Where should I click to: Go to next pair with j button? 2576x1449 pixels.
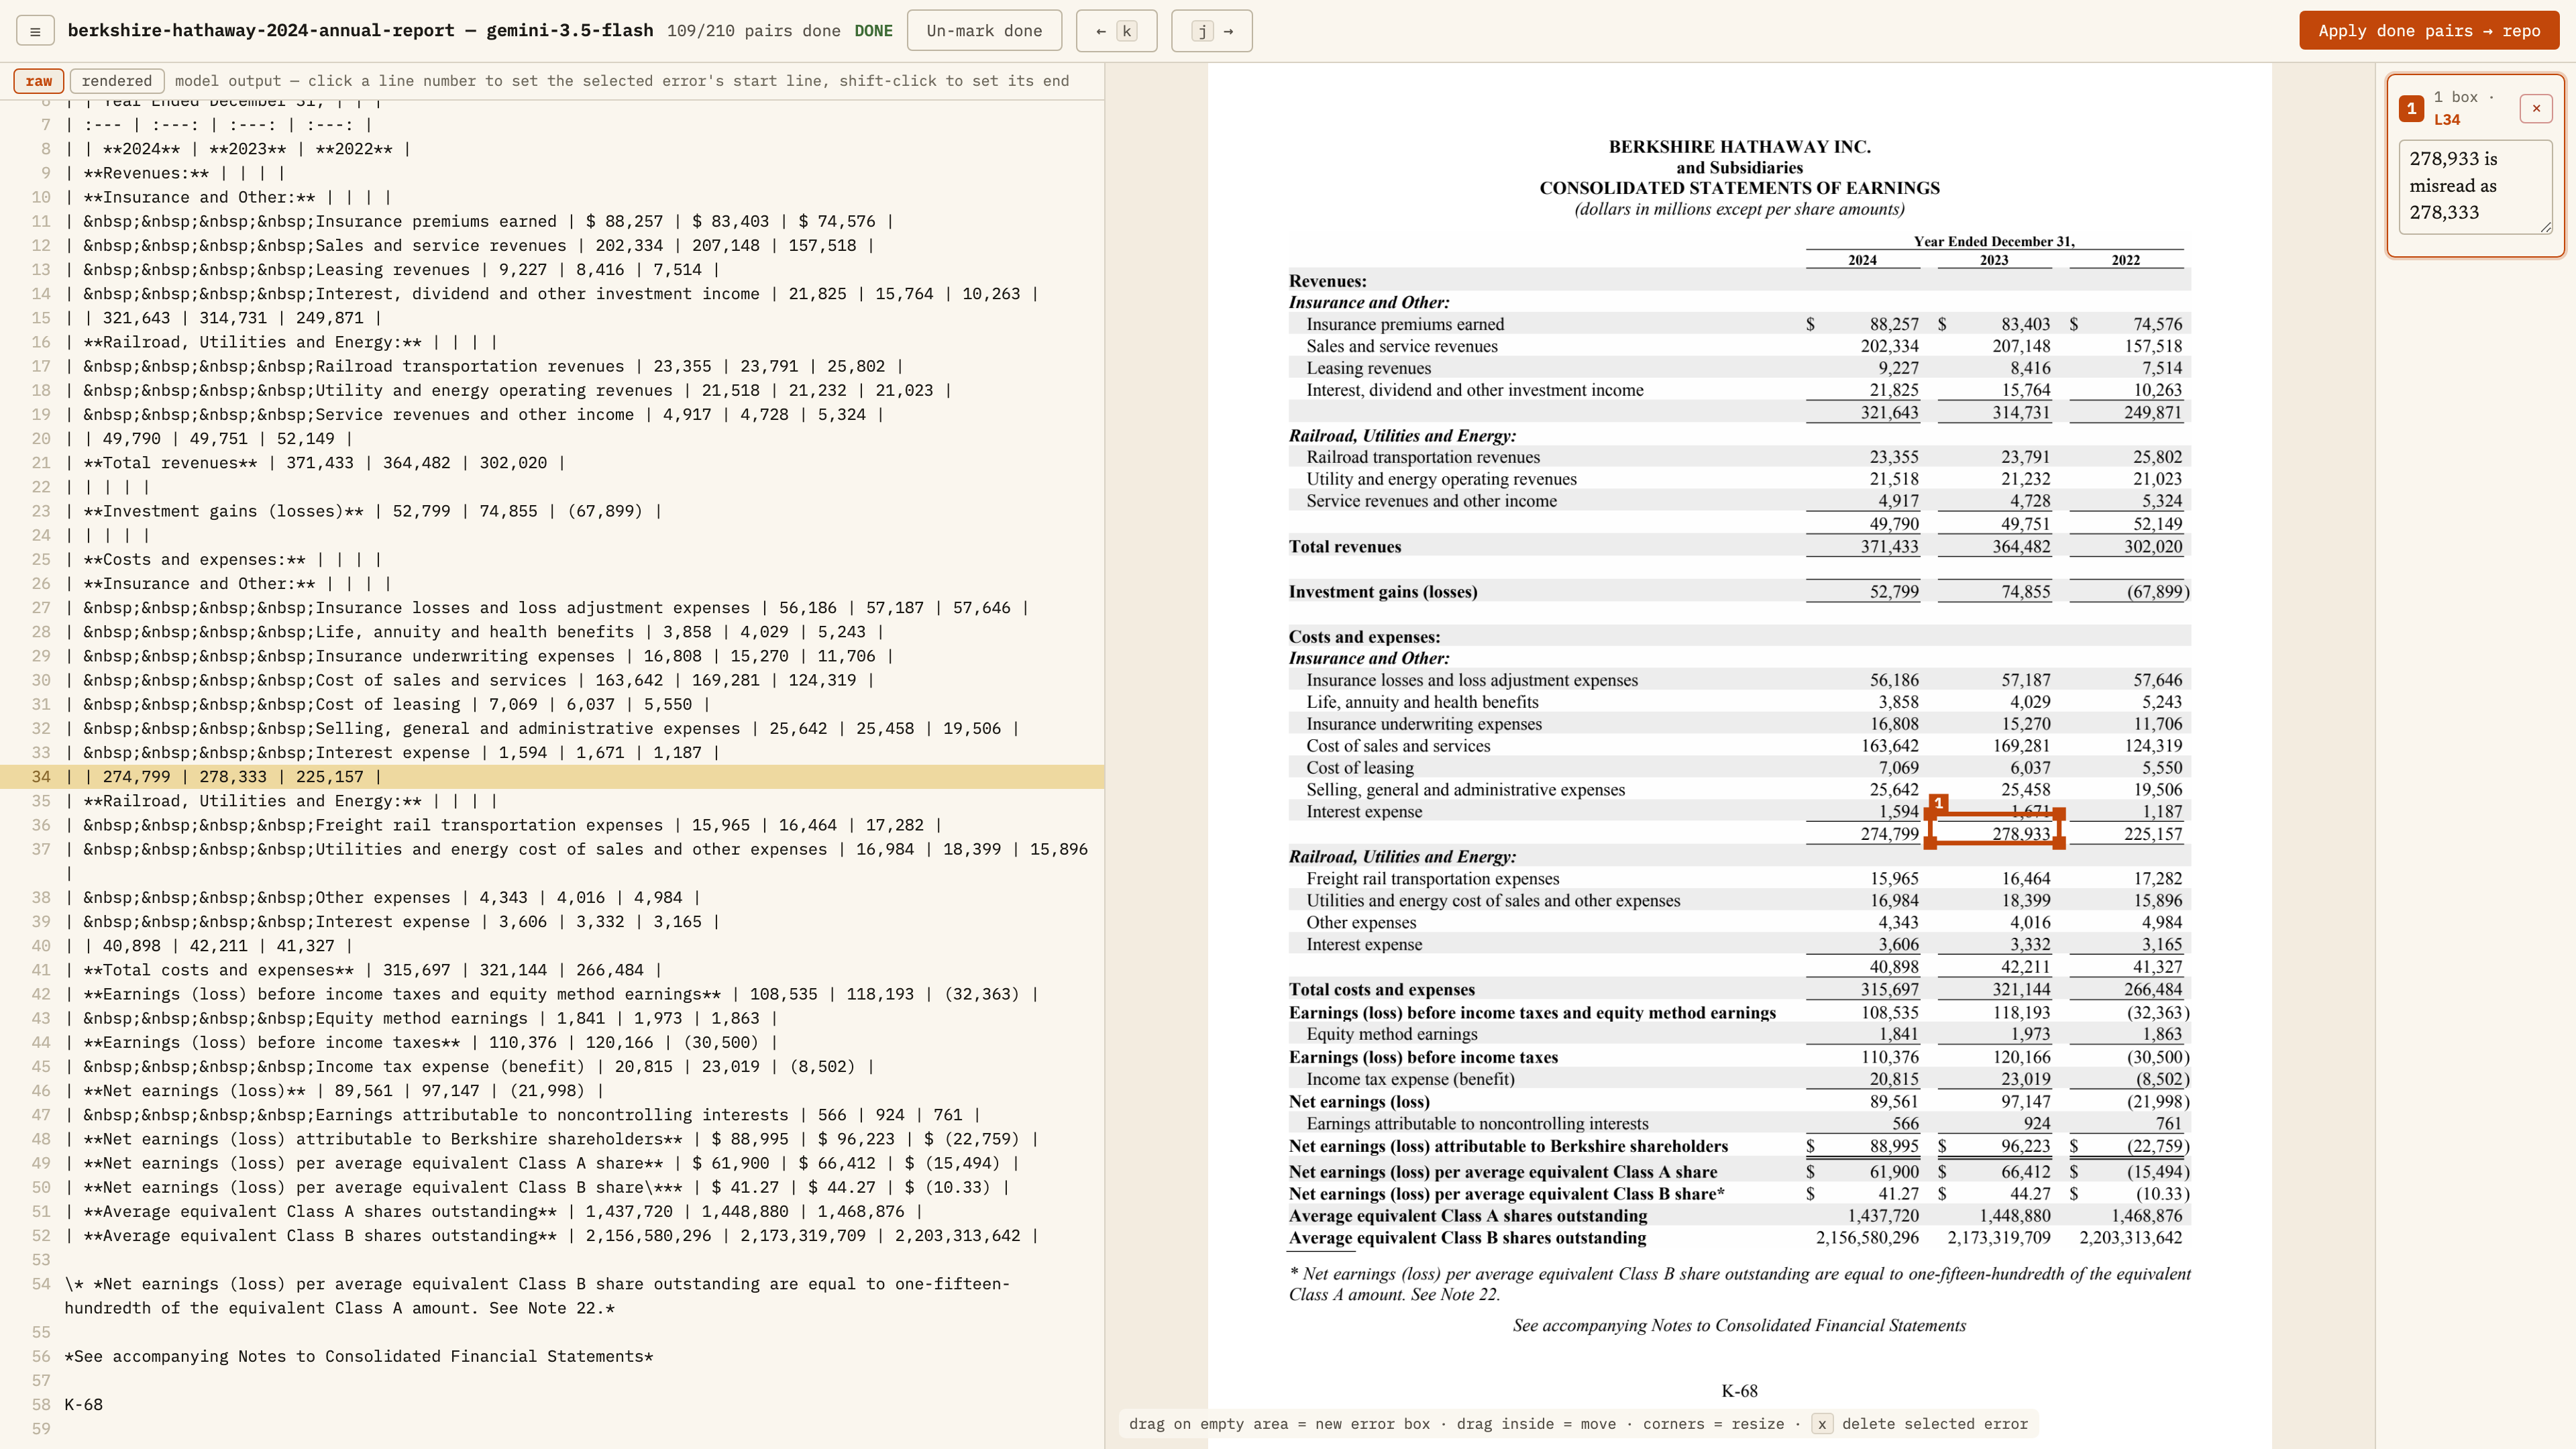pos(1212,31)
